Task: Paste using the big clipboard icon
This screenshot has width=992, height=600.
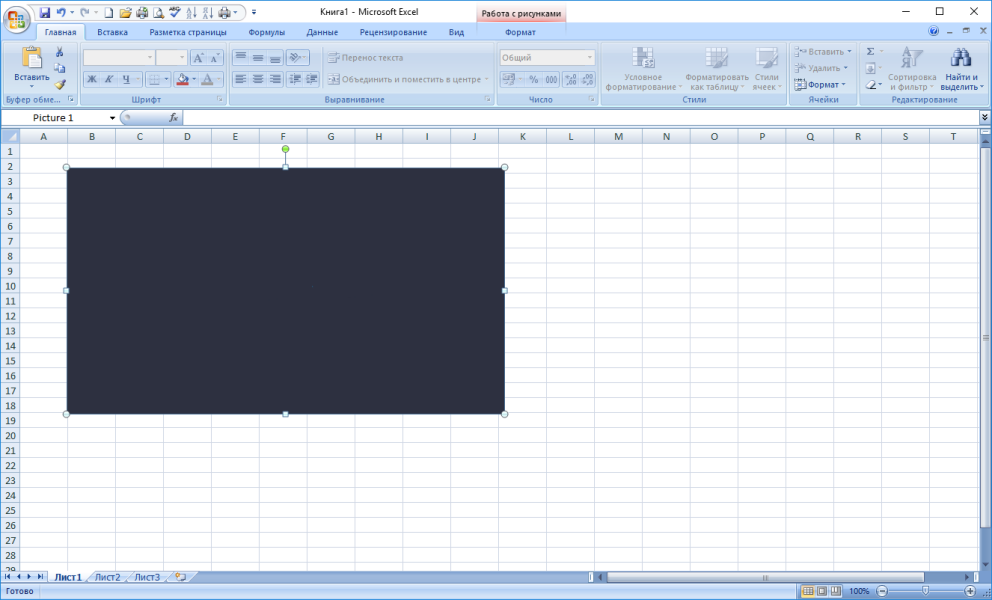Action: tap(32, 58)
